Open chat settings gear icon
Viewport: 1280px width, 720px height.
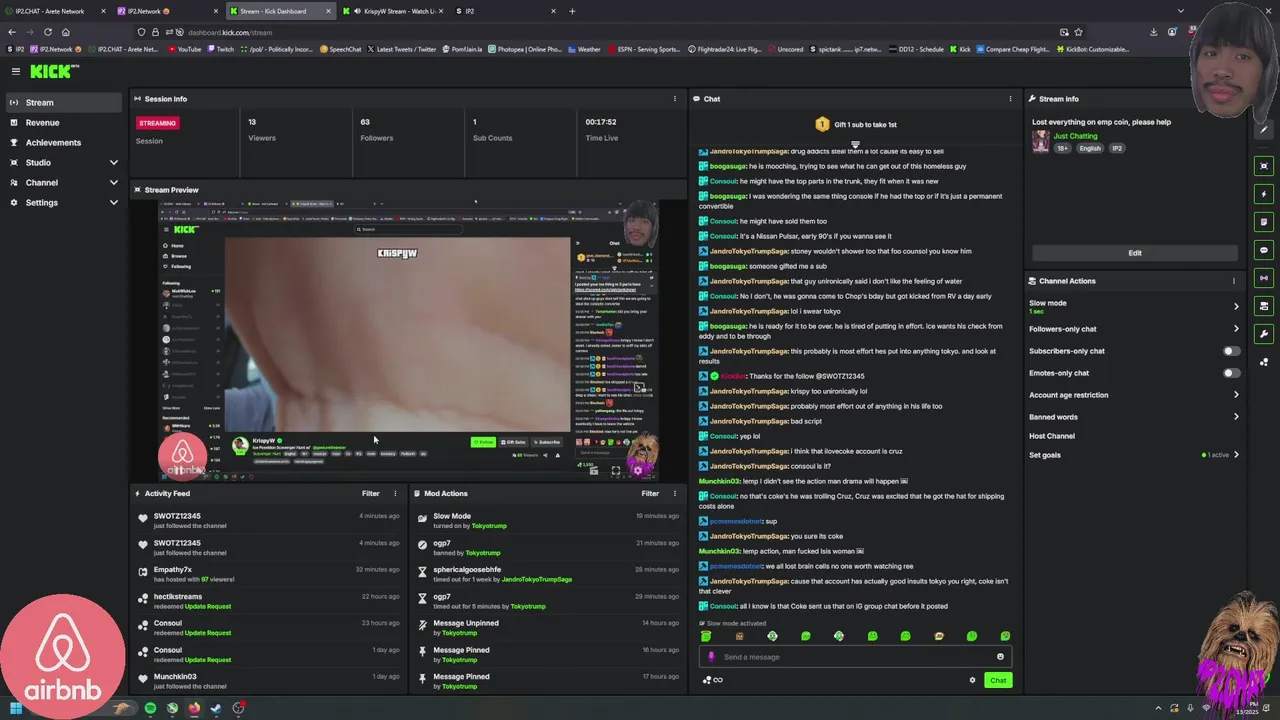click(x=972, y=680)
